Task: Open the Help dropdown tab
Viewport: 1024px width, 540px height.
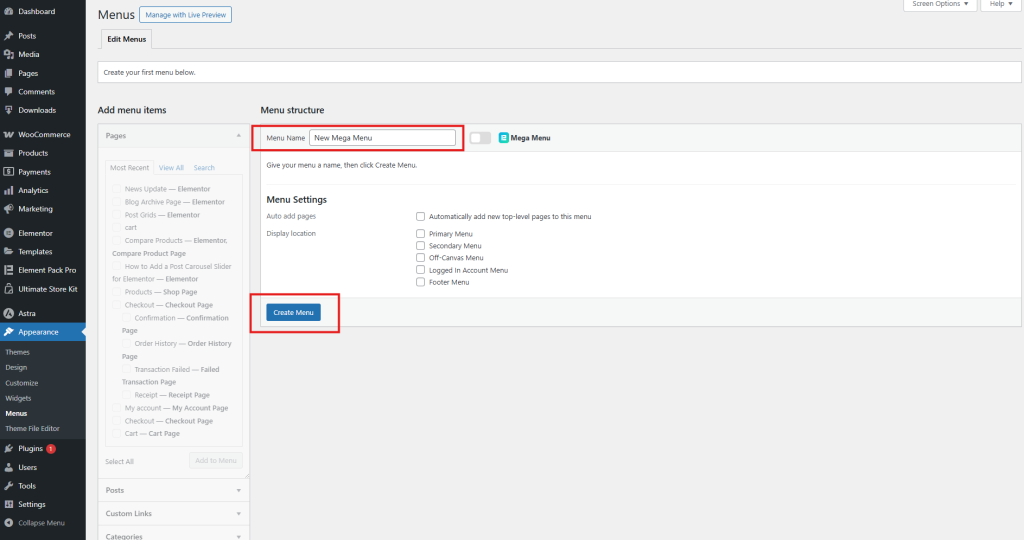Action: click(x=1000, y=5)
